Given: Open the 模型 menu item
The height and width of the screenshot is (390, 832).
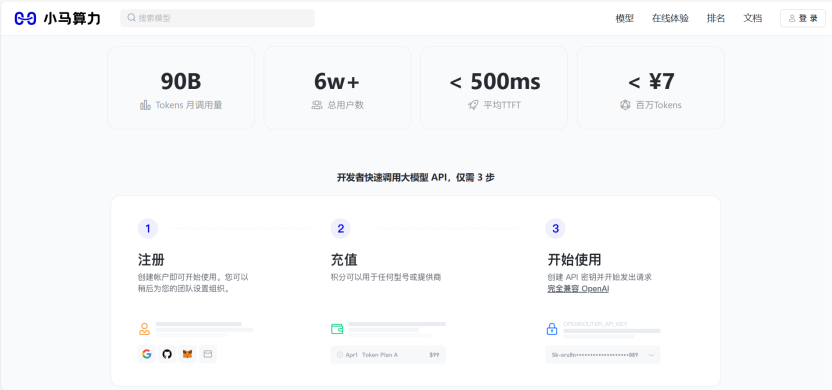Looking at the screenshot, I should [x=625, y=18].
